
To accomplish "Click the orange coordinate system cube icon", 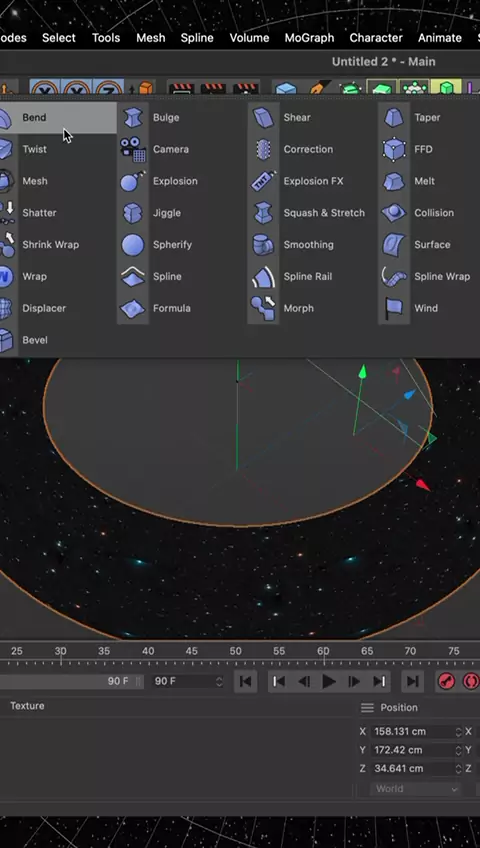I will [x=145, y=89].
